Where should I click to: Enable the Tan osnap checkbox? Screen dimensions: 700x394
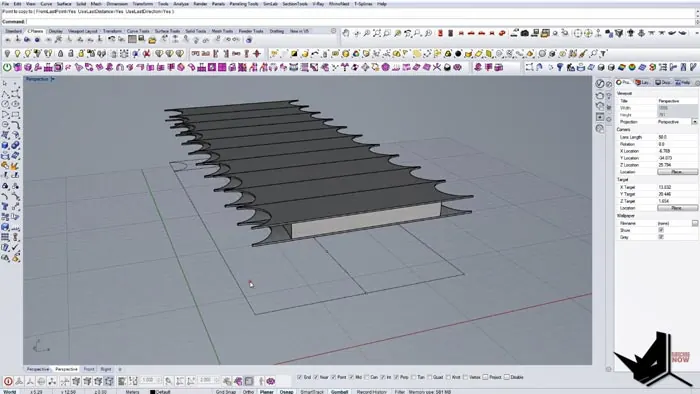tap(413, 377)
